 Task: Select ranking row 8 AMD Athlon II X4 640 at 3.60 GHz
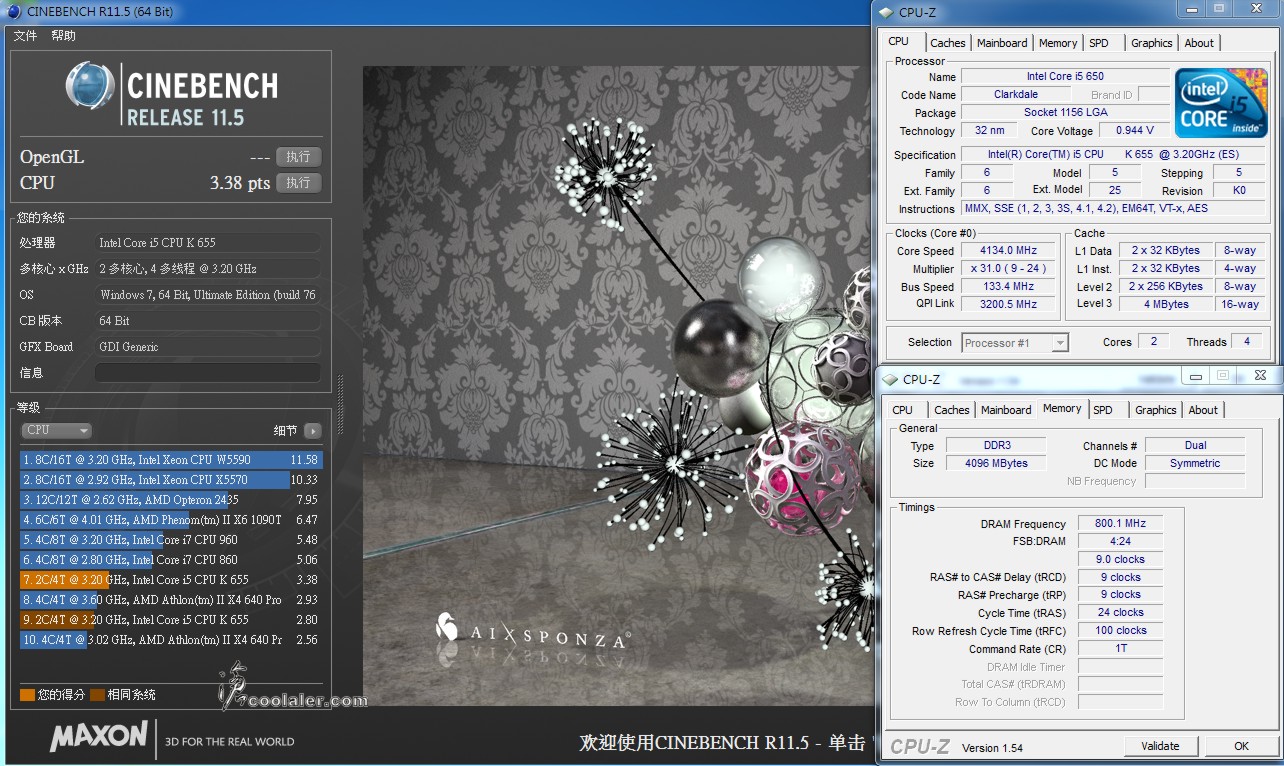pos(170,600)
